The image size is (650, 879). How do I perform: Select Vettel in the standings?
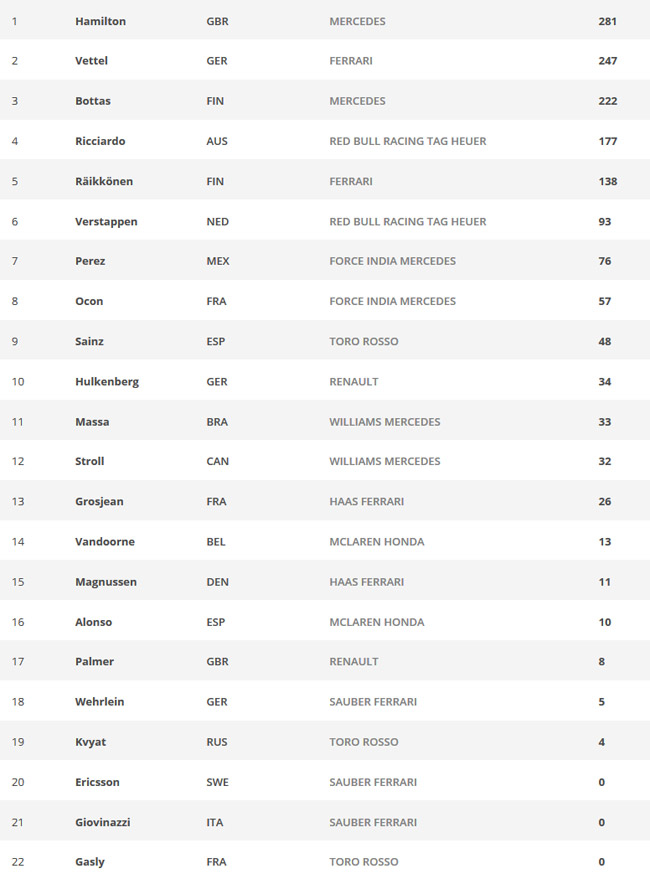tap(91, 61)
